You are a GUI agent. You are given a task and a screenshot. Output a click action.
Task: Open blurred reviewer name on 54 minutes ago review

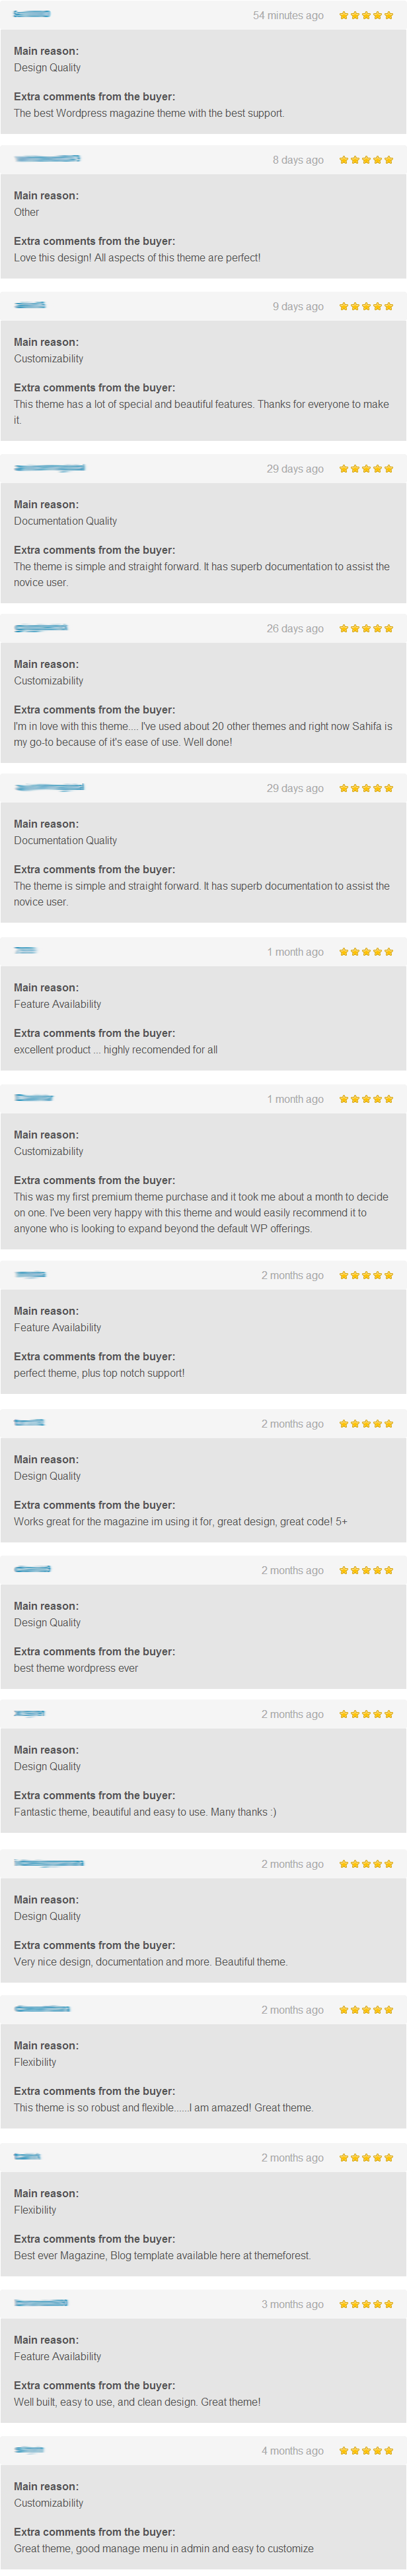point(33,14)
